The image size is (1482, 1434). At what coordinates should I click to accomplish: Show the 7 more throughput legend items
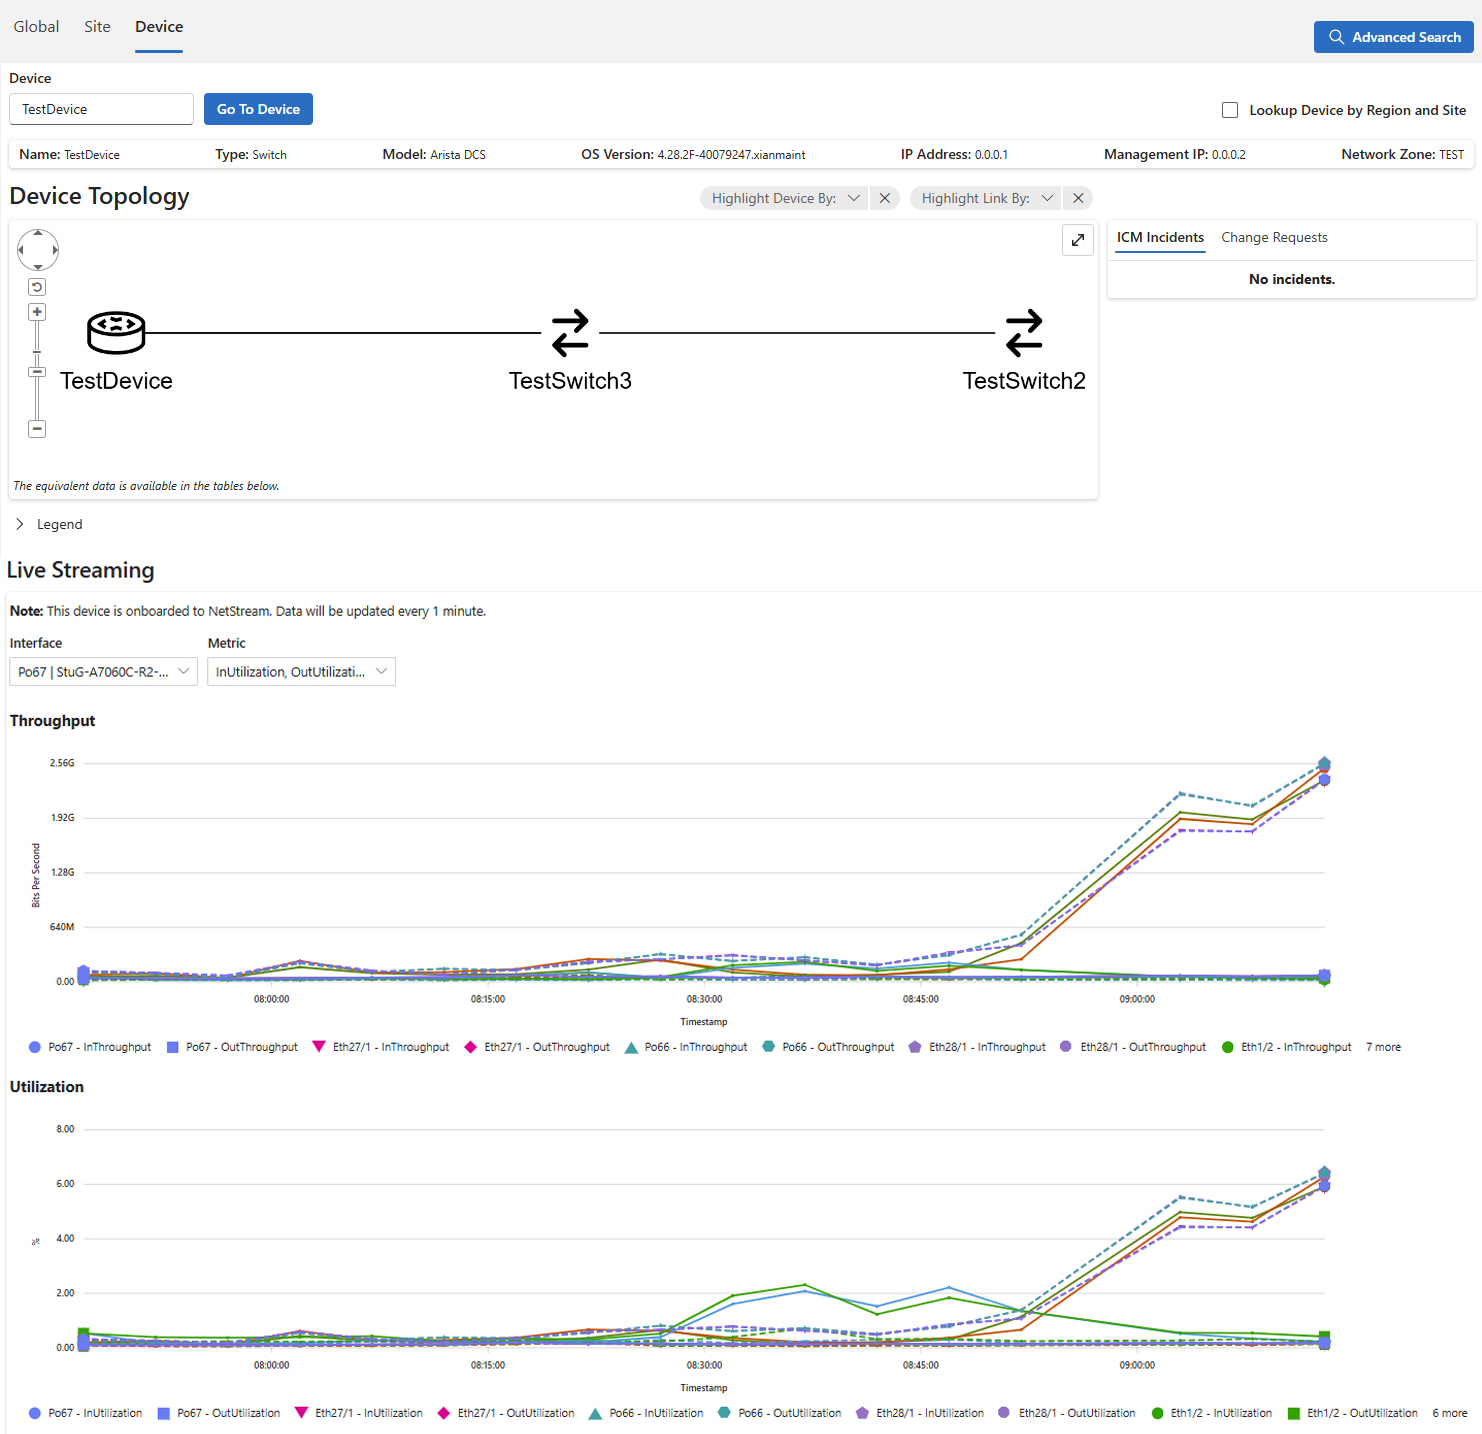[x=1382, y=1047]
